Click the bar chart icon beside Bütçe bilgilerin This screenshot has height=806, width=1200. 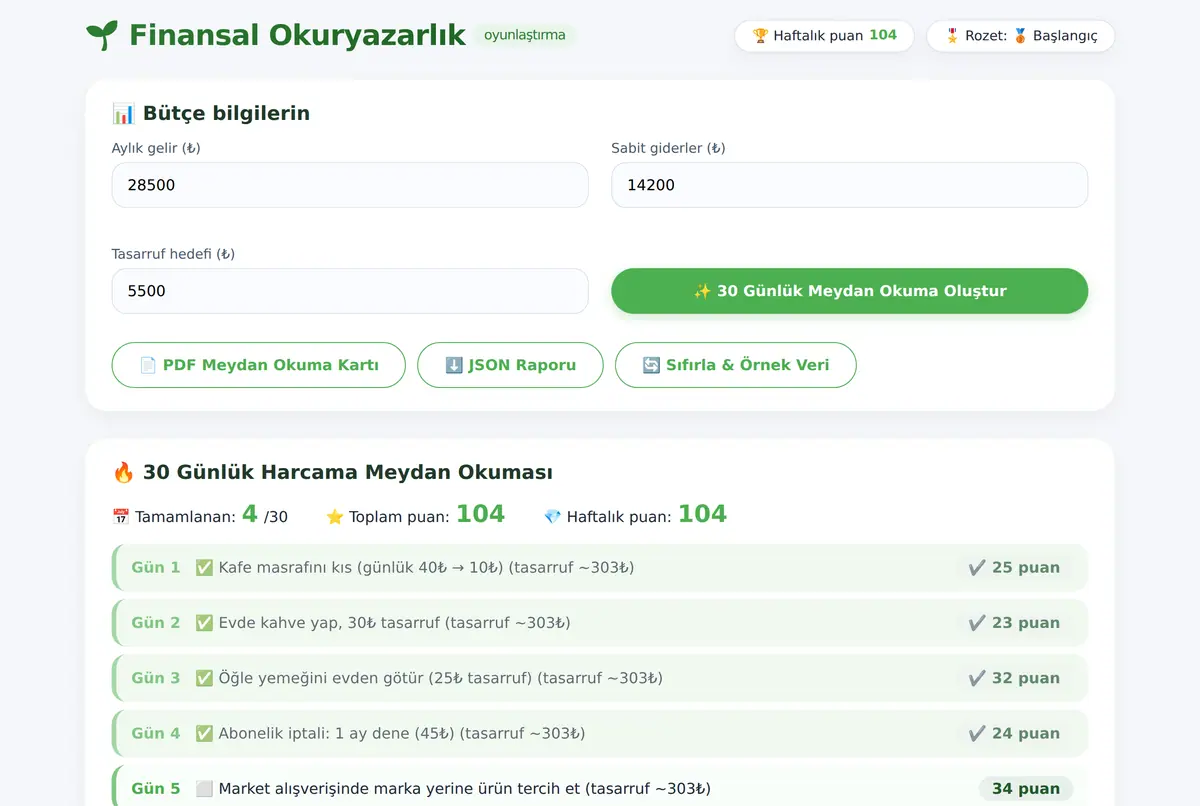pyautogui.click(x=124, y=113)
